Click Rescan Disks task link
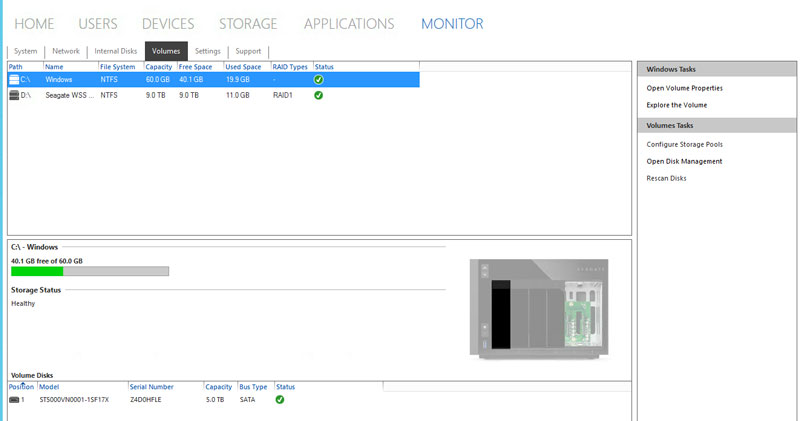 [x=666, y=178]
